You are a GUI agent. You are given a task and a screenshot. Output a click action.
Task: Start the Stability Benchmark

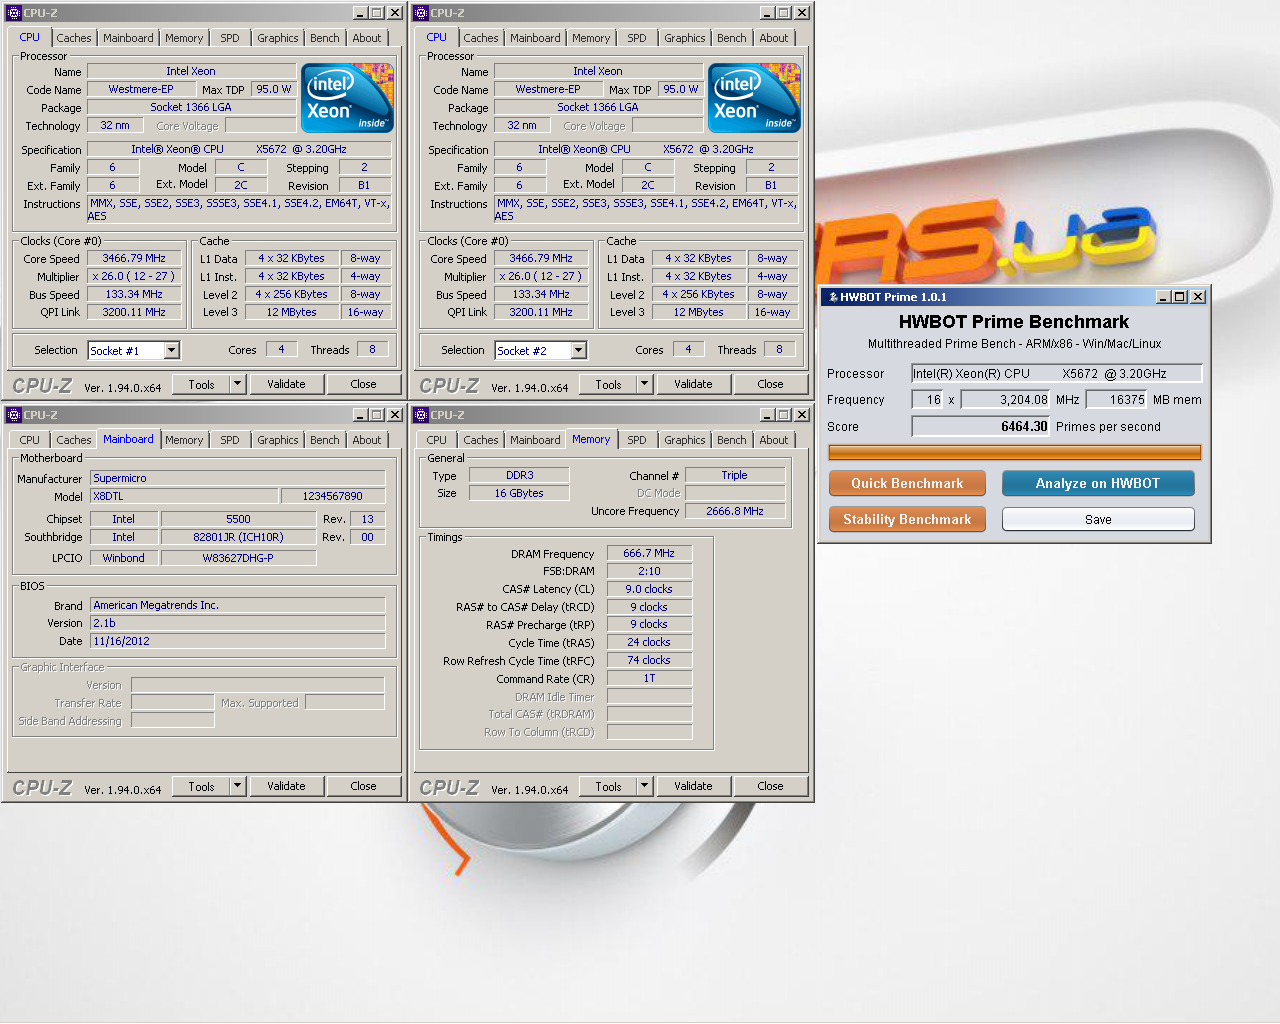(x=907, y=519)
